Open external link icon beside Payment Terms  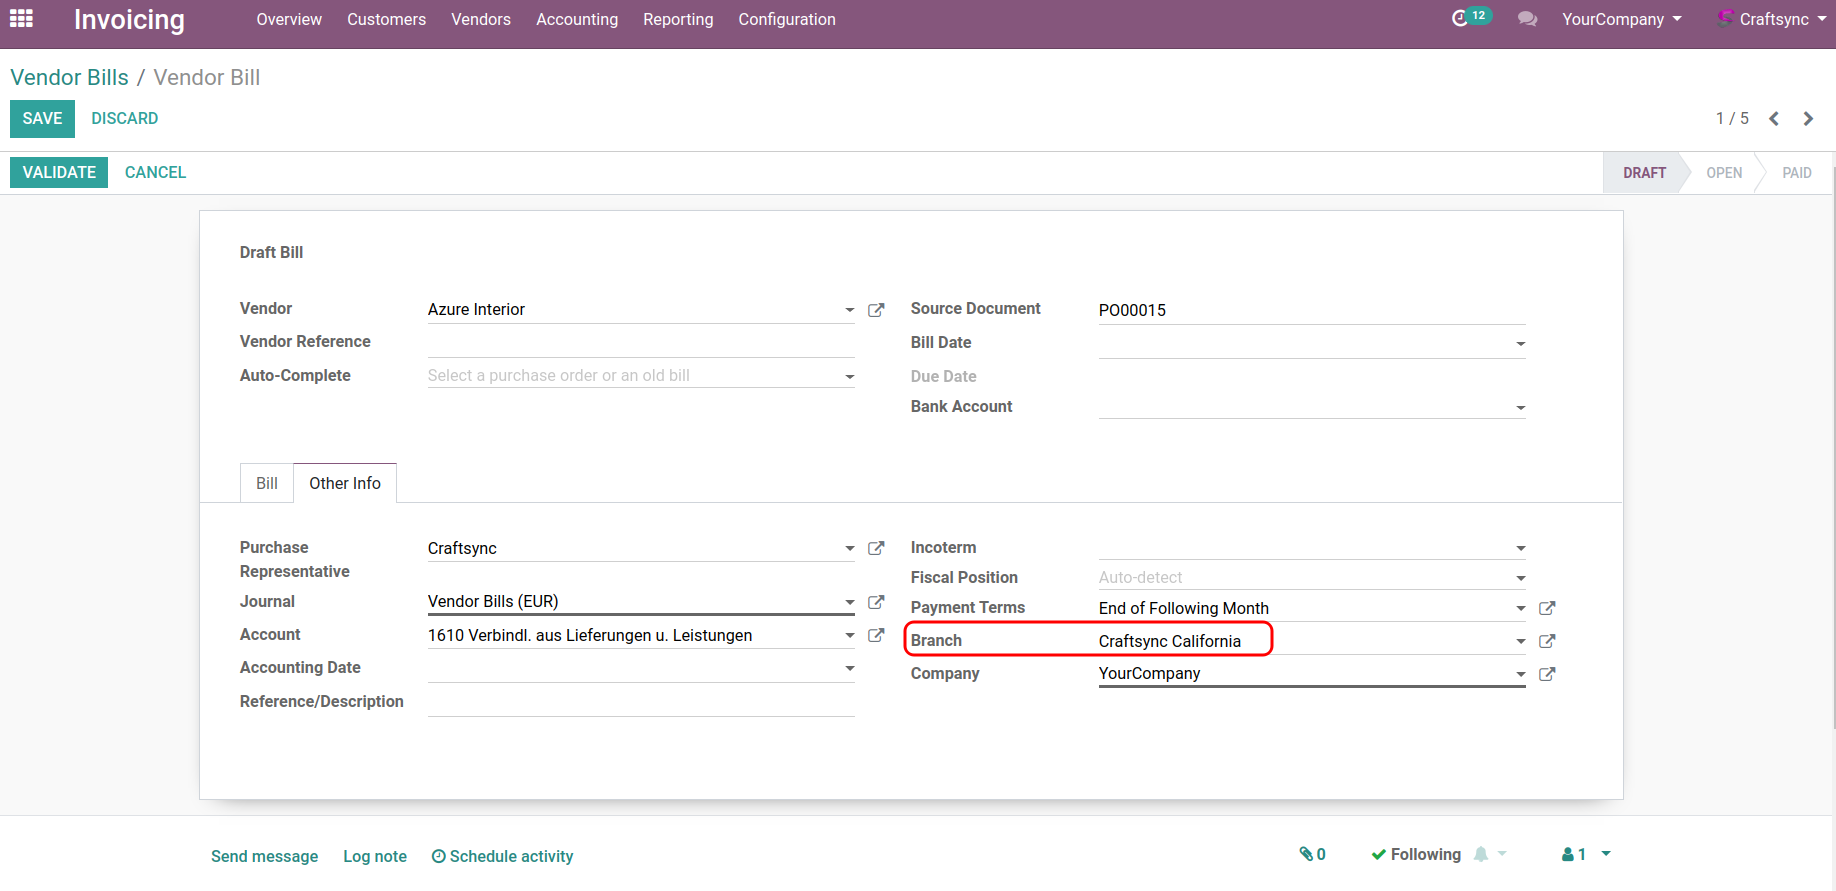click(1547, 608)
